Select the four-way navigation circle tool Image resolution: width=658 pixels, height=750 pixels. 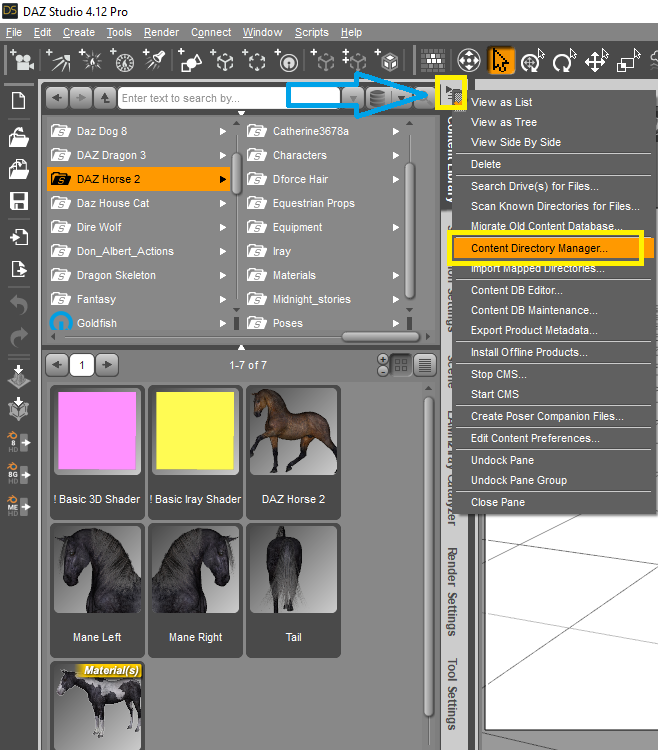click(x=469, y=61)
